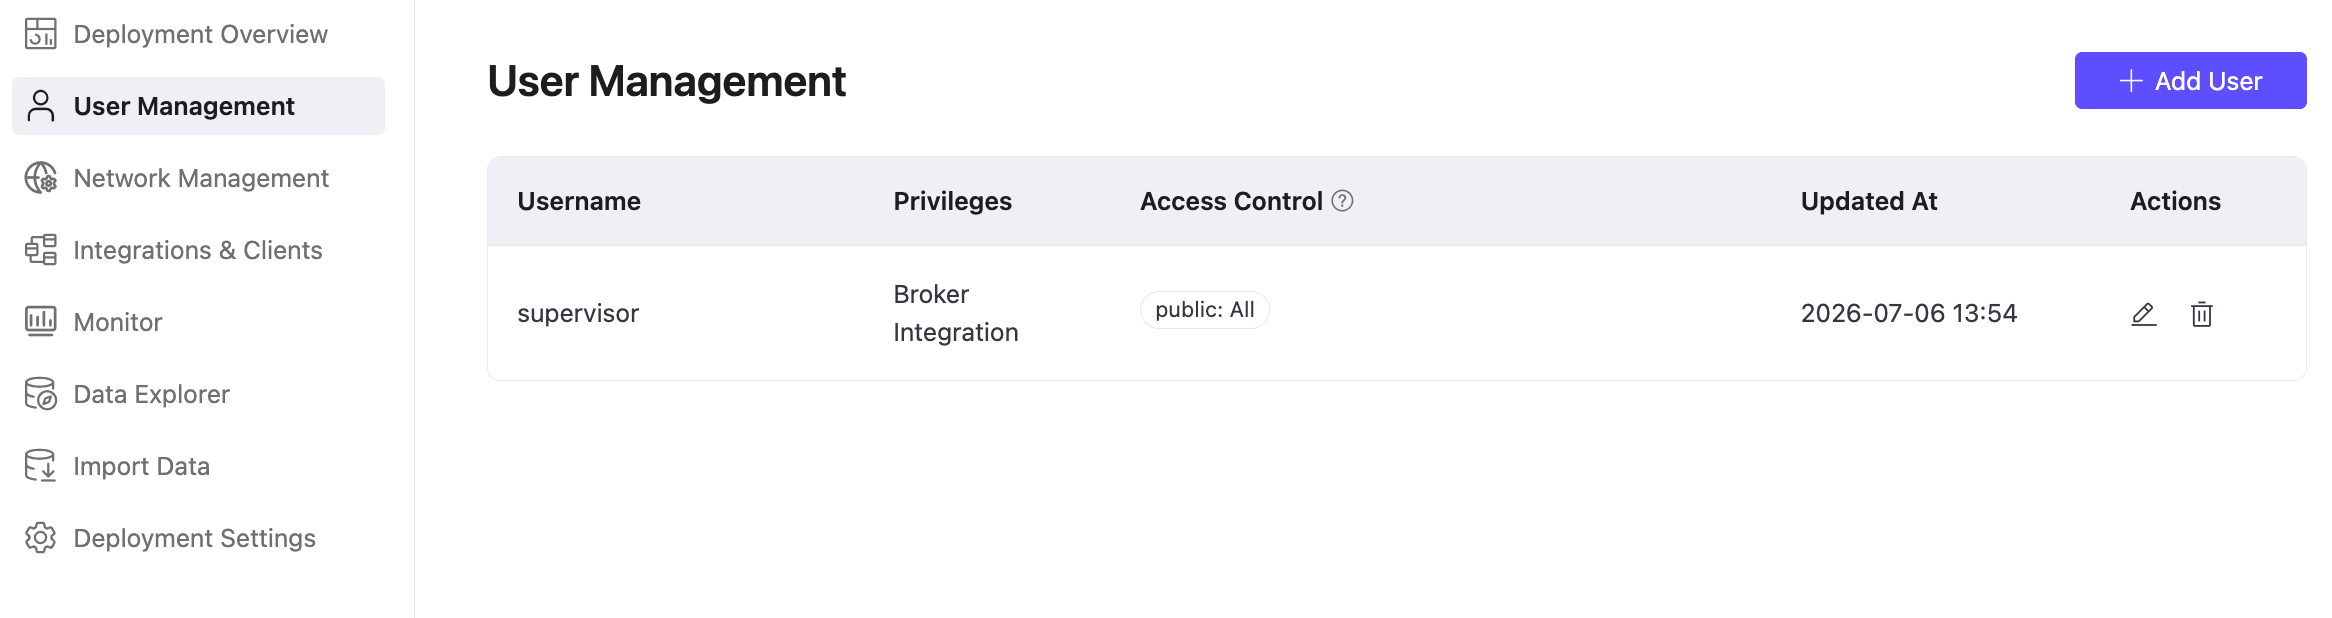Click the Deployment Settings gear icon
2332x618 pixels.
point(41,538)
